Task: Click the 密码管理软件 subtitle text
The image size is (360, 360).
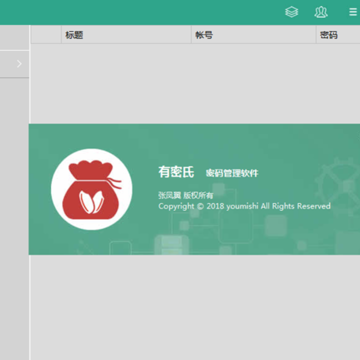Action: pos(232,173)
